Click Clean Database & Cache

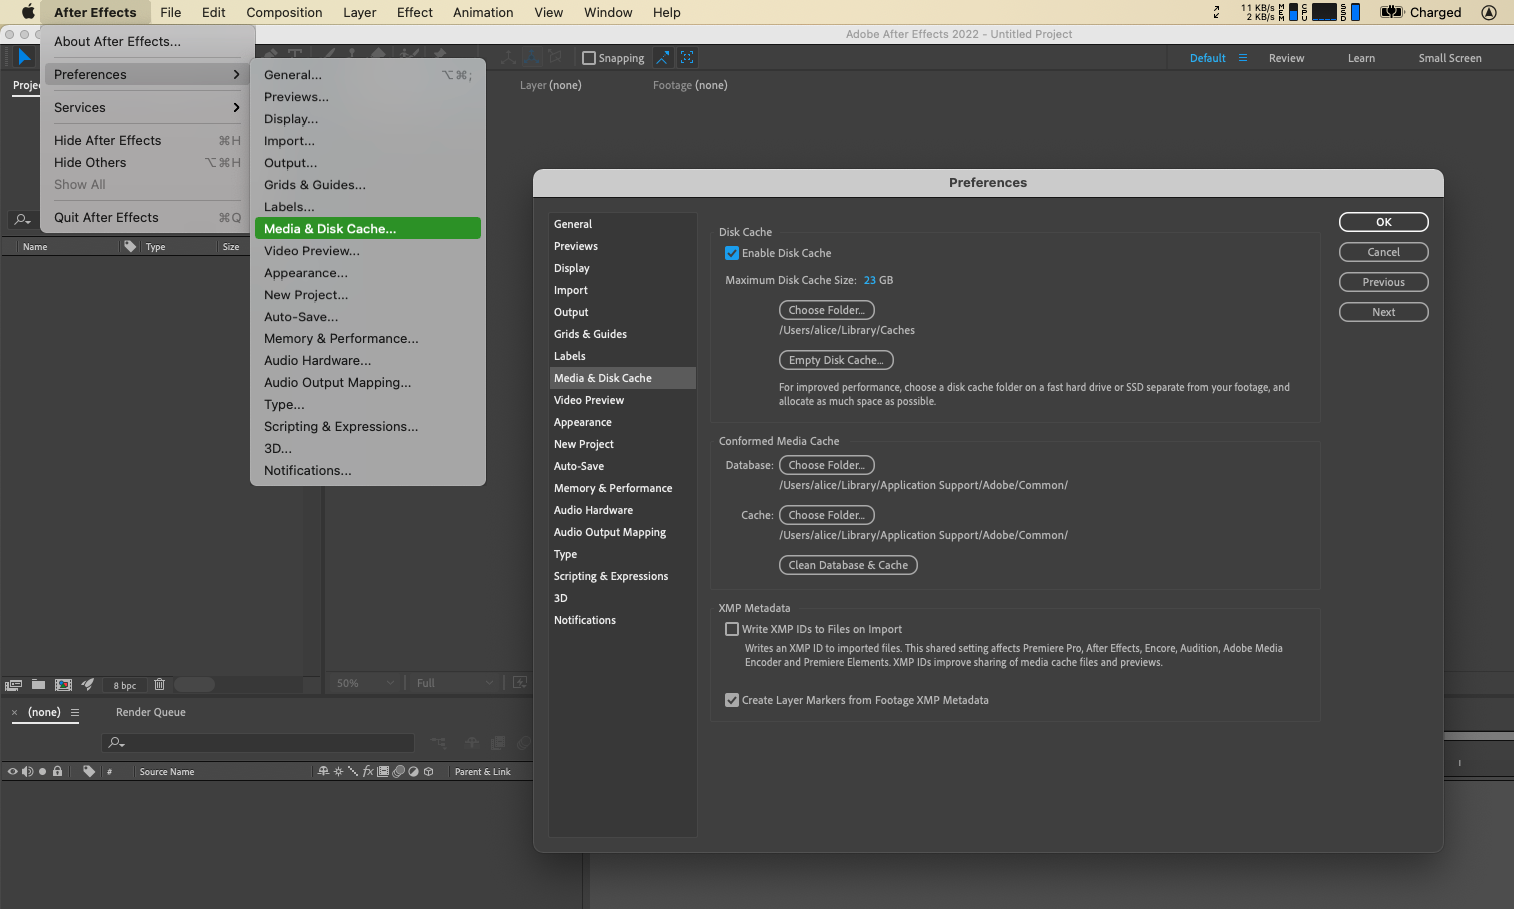[x=847, y=565]
